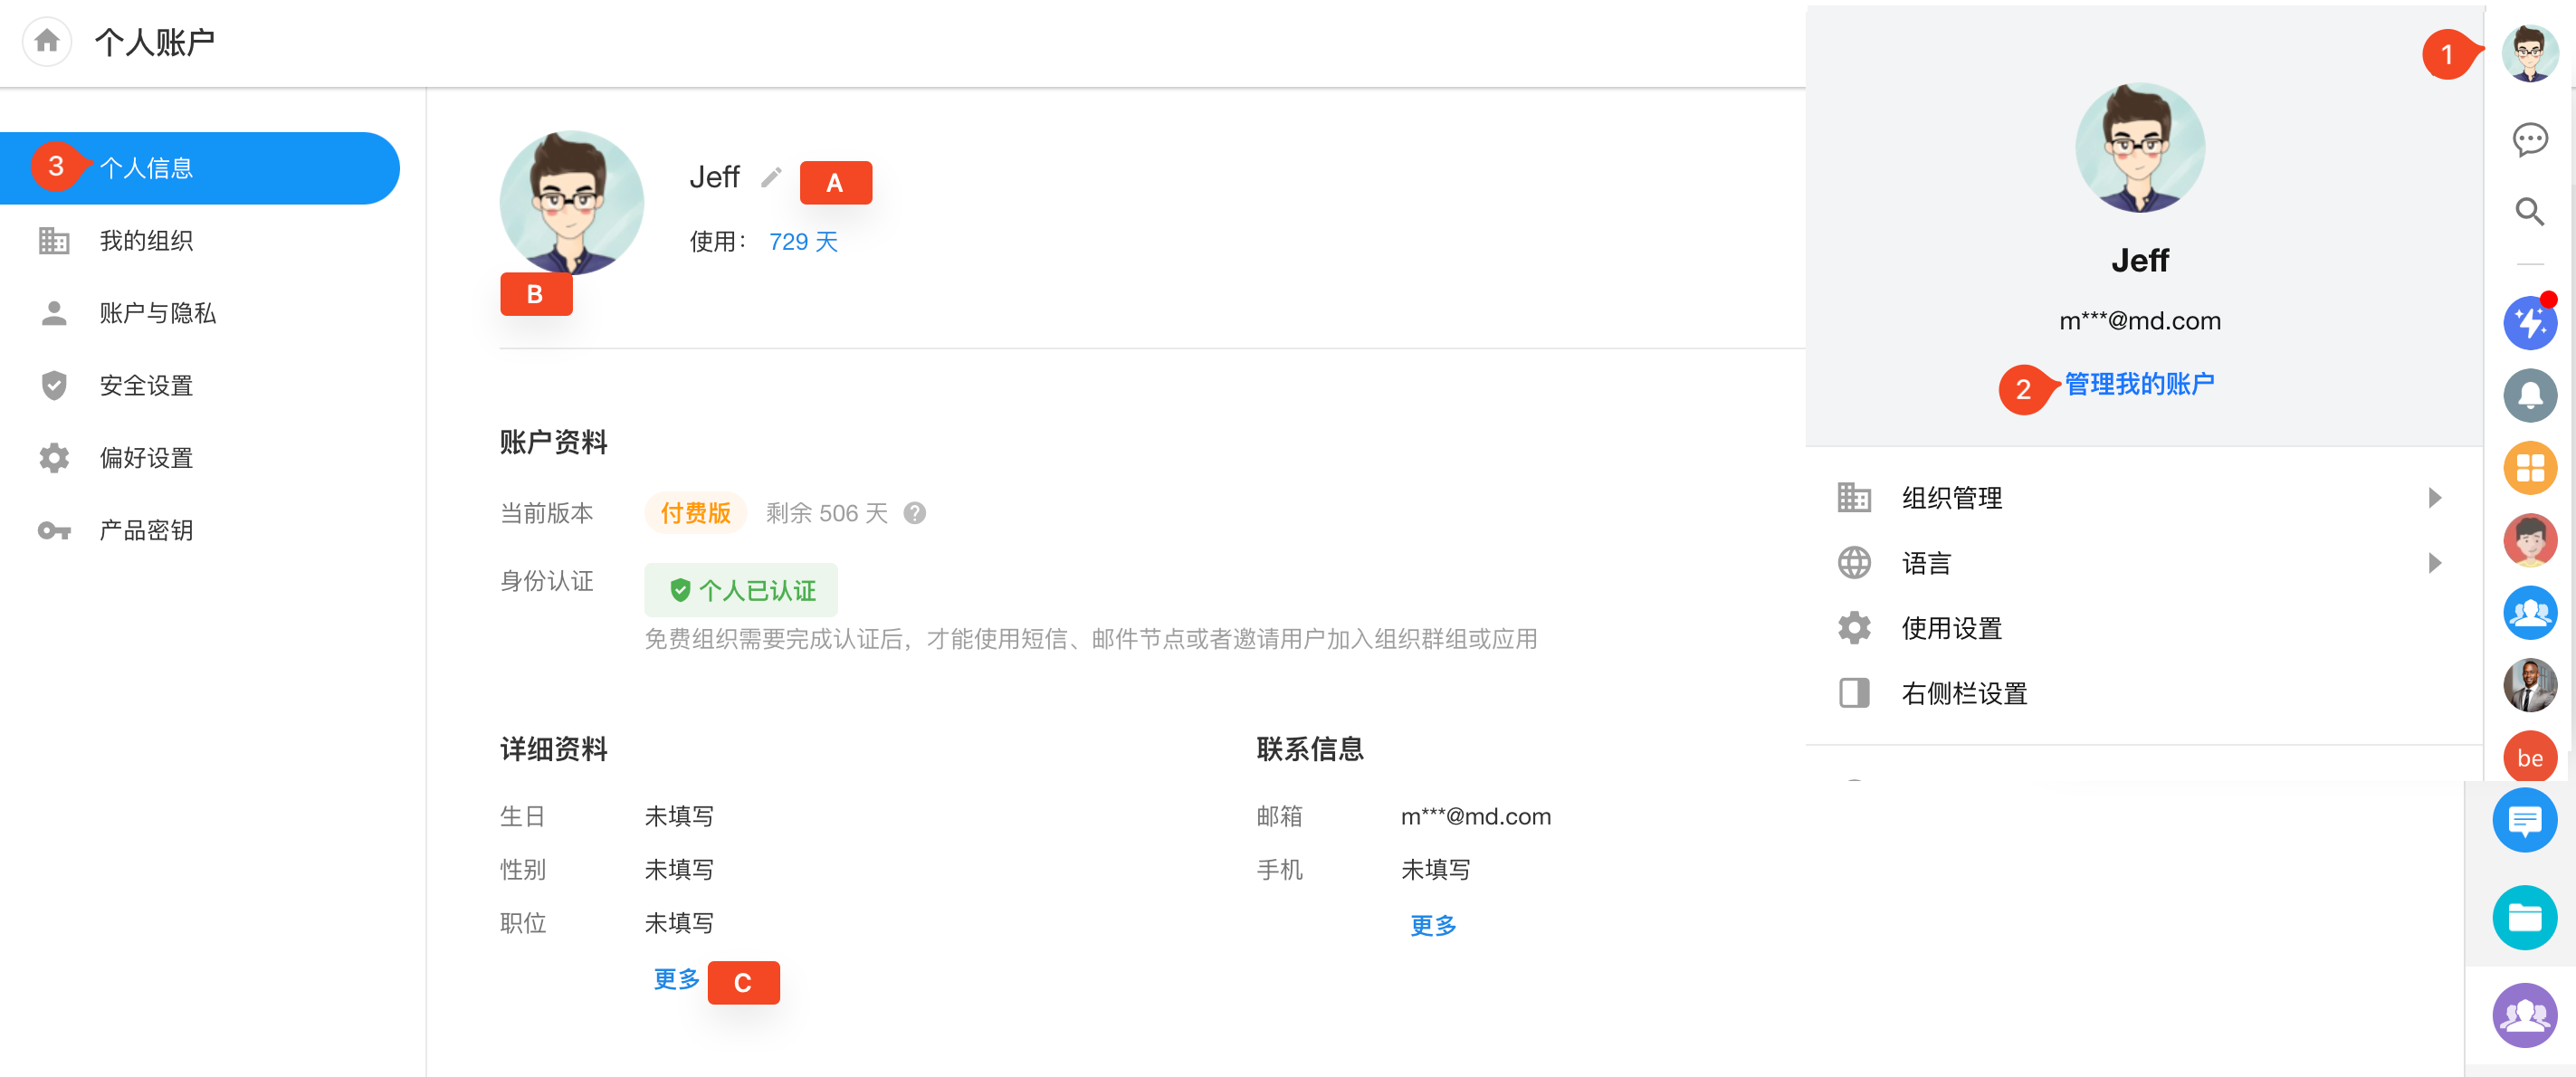2576x1077 pixels.
Task: Click the 手机 未填写 value
Action: (x=1435, y=869)
